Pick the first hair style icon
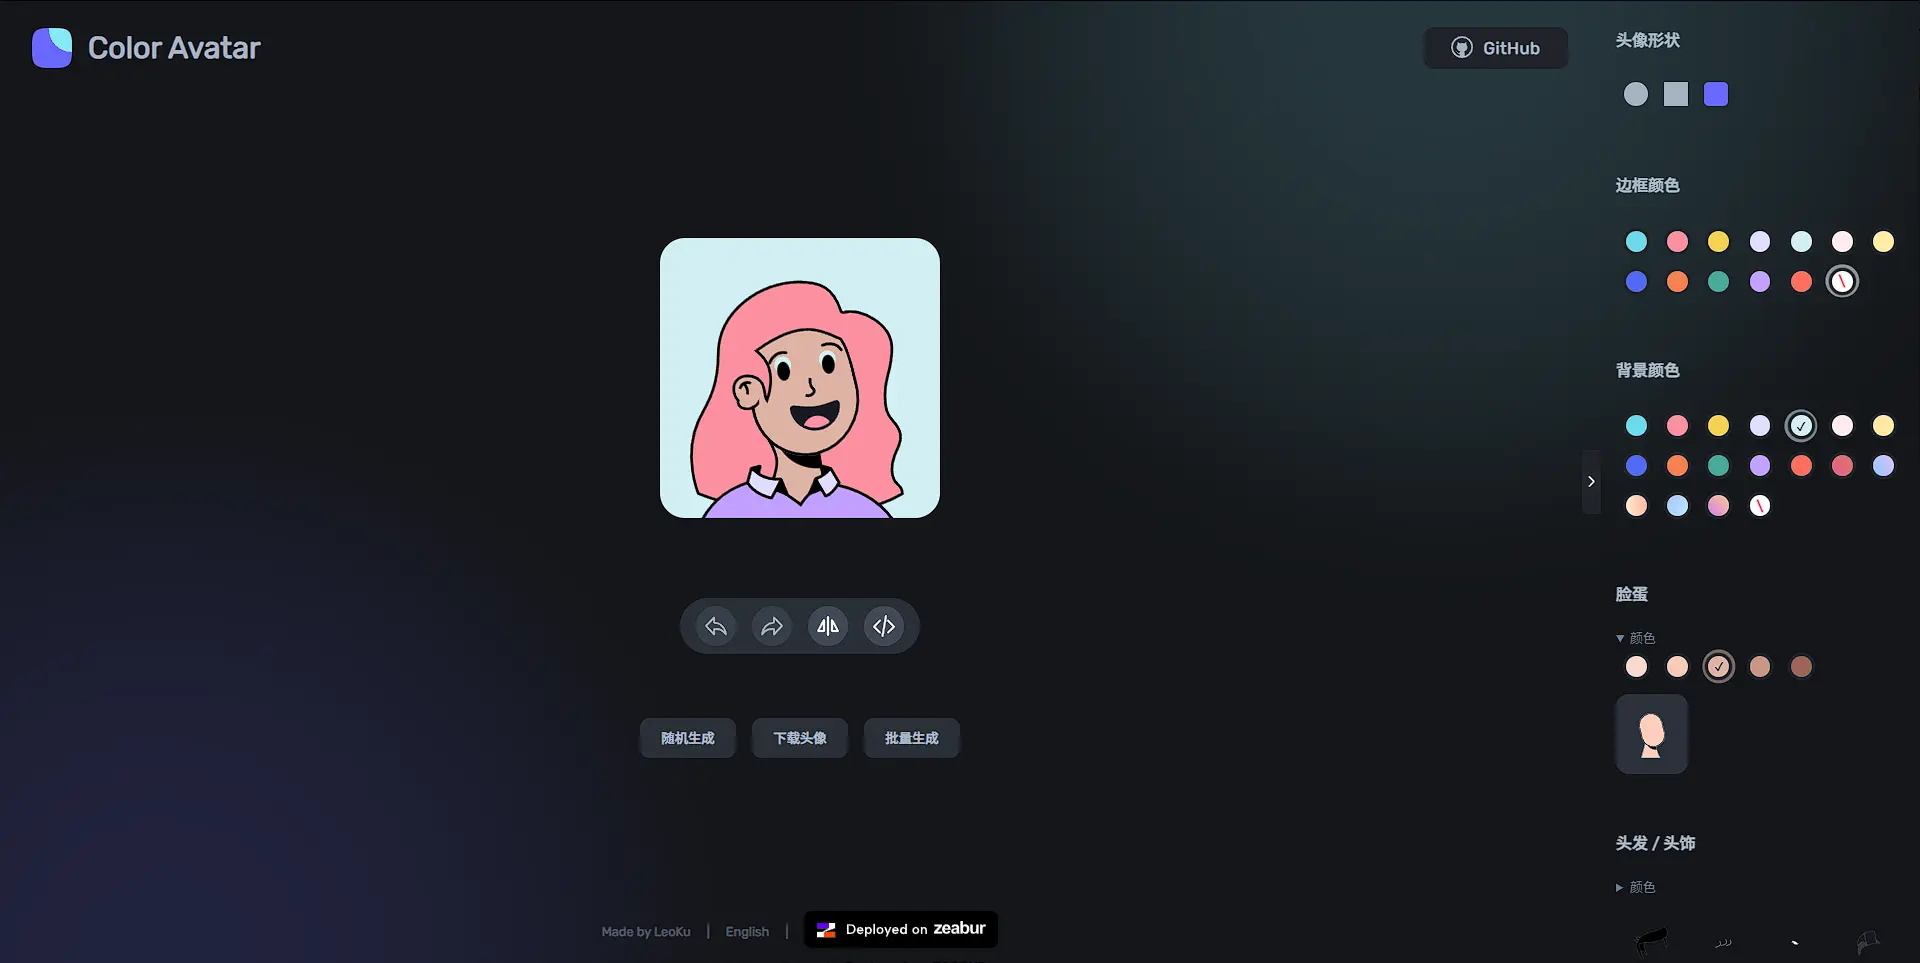Image resolution: width=1920 pixels, height=963 pixels. (1651, 940)
